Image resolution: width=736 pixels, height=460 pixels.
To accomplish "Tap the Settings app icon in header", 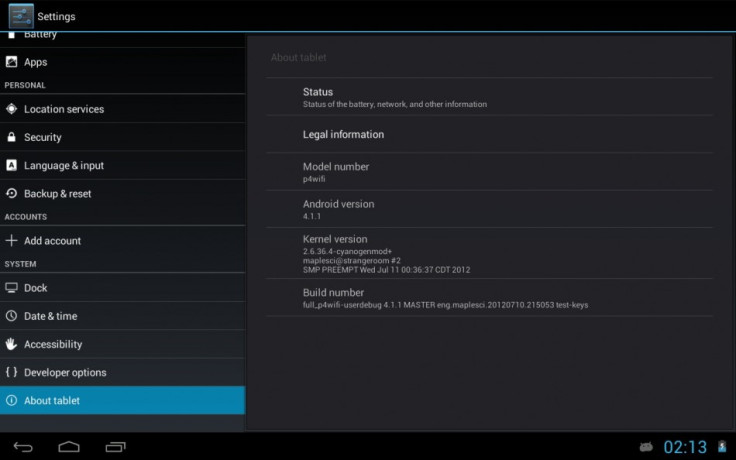I will coord(21,16).
